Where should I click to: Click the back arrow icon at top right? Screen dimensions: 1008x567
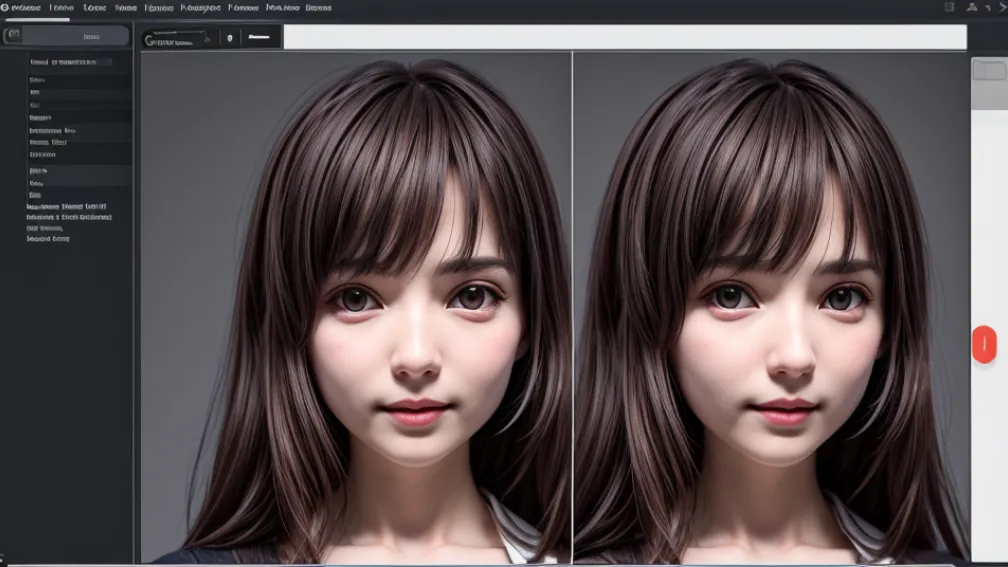click(990, 7)
